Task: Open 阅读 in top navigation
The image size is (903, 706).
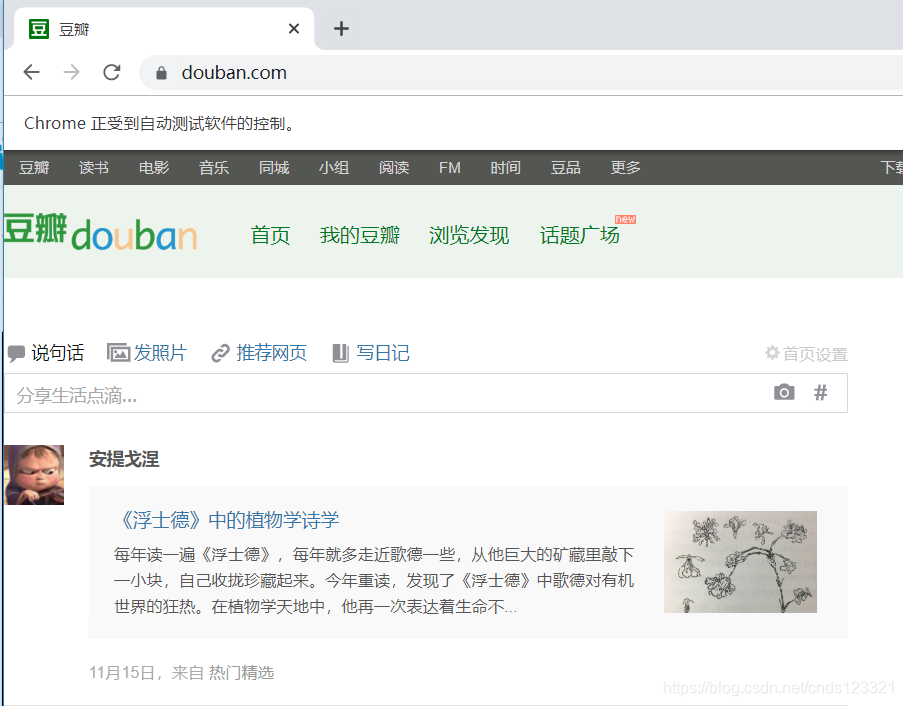Action: pyautogui.click(x=394, y=168)
